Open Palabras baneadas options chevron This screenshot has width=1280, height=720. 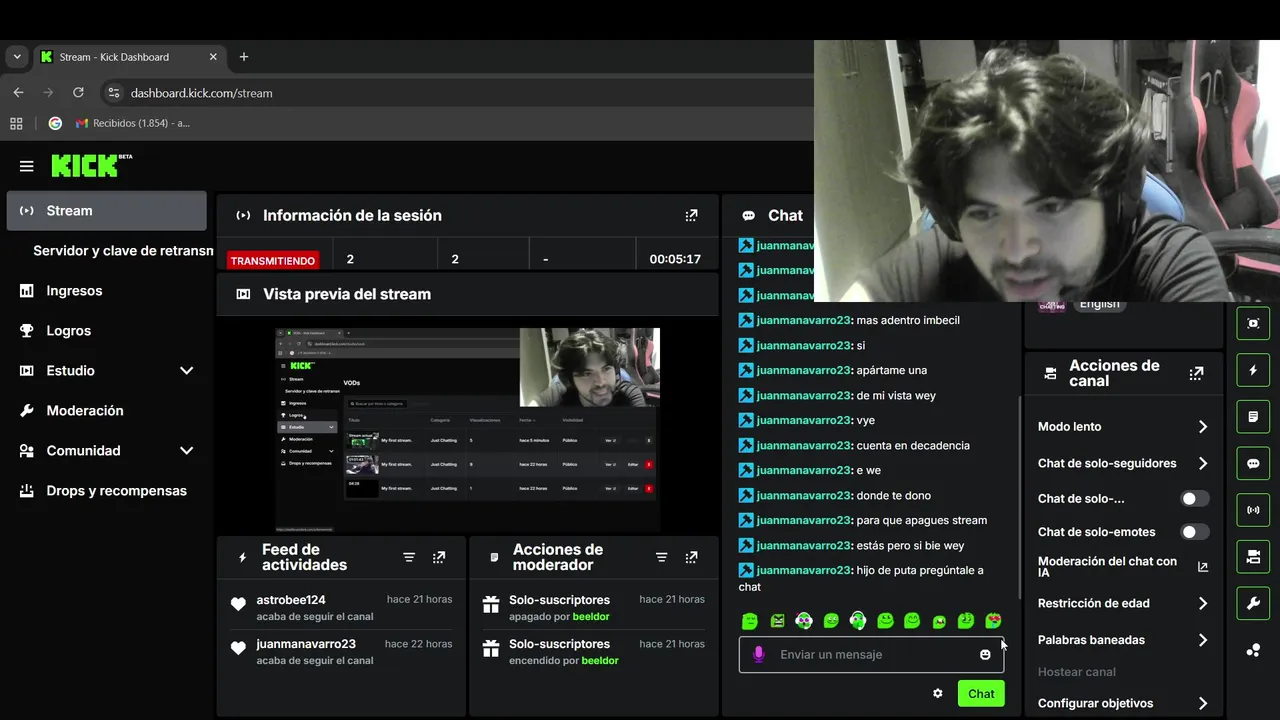(x=1203, y=640)
